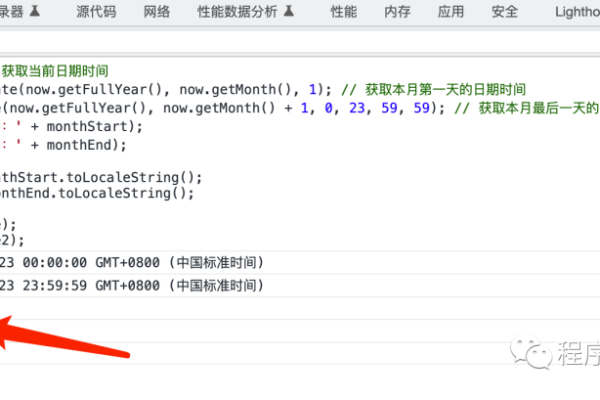Click the flask icon beside 性能数据分析
The image size is (600, 400).
coord(289,11)
